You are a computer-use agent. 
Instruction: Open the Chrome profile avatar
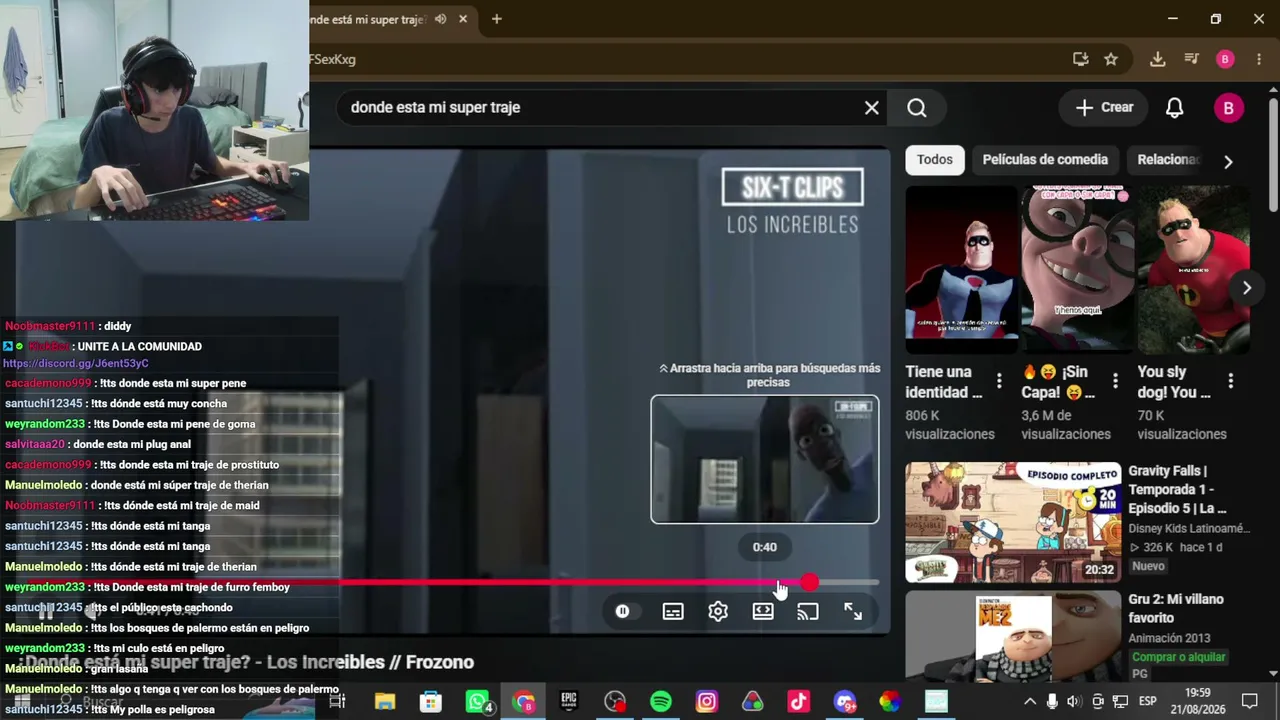[x=1225, y=59]
